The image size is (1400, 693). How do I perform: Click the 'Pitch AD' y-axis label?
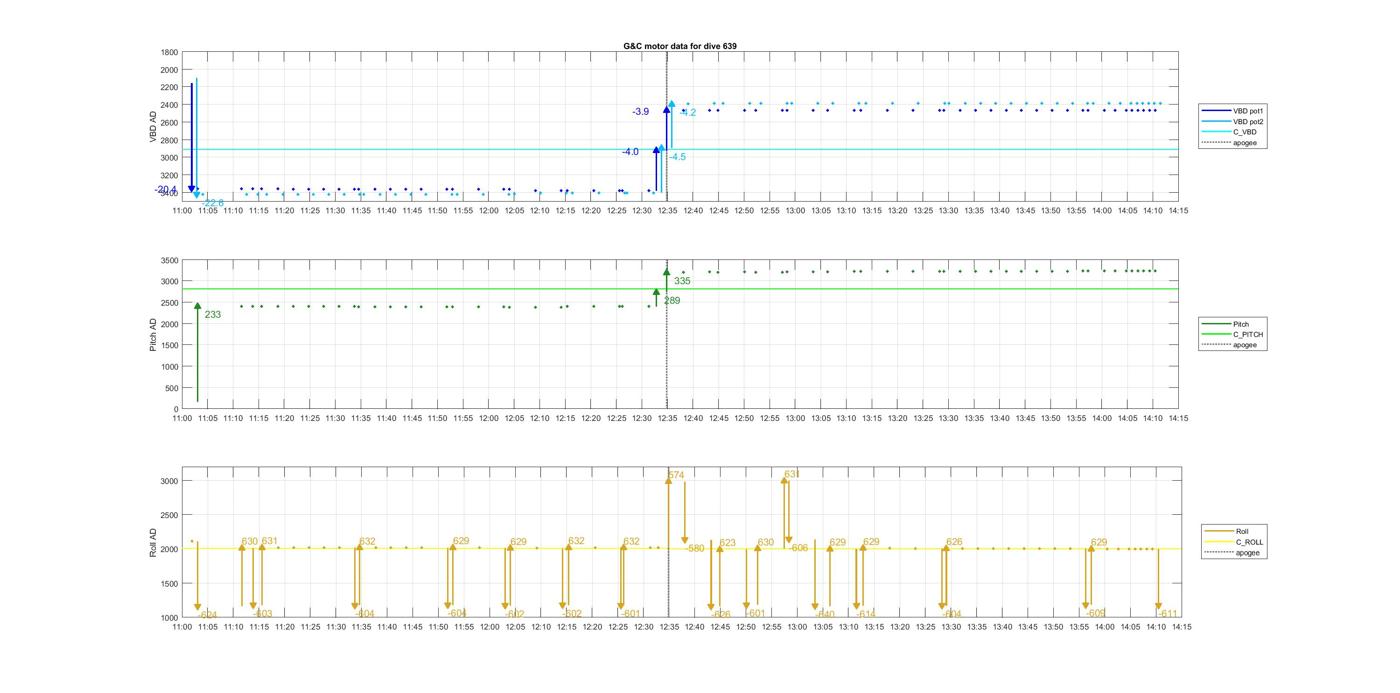point(154,334)
